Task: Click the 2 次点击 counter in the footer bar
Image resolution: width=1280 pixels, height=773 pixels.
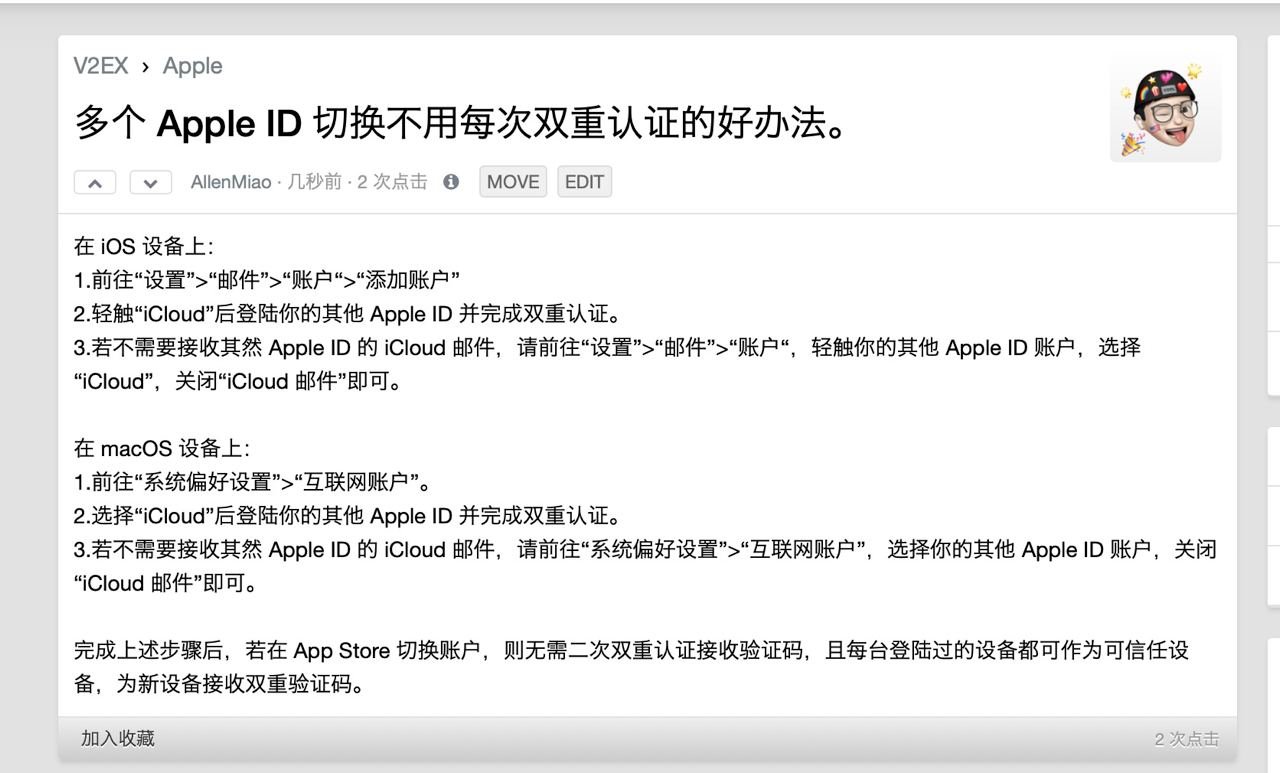Action: pos(1189,737)
